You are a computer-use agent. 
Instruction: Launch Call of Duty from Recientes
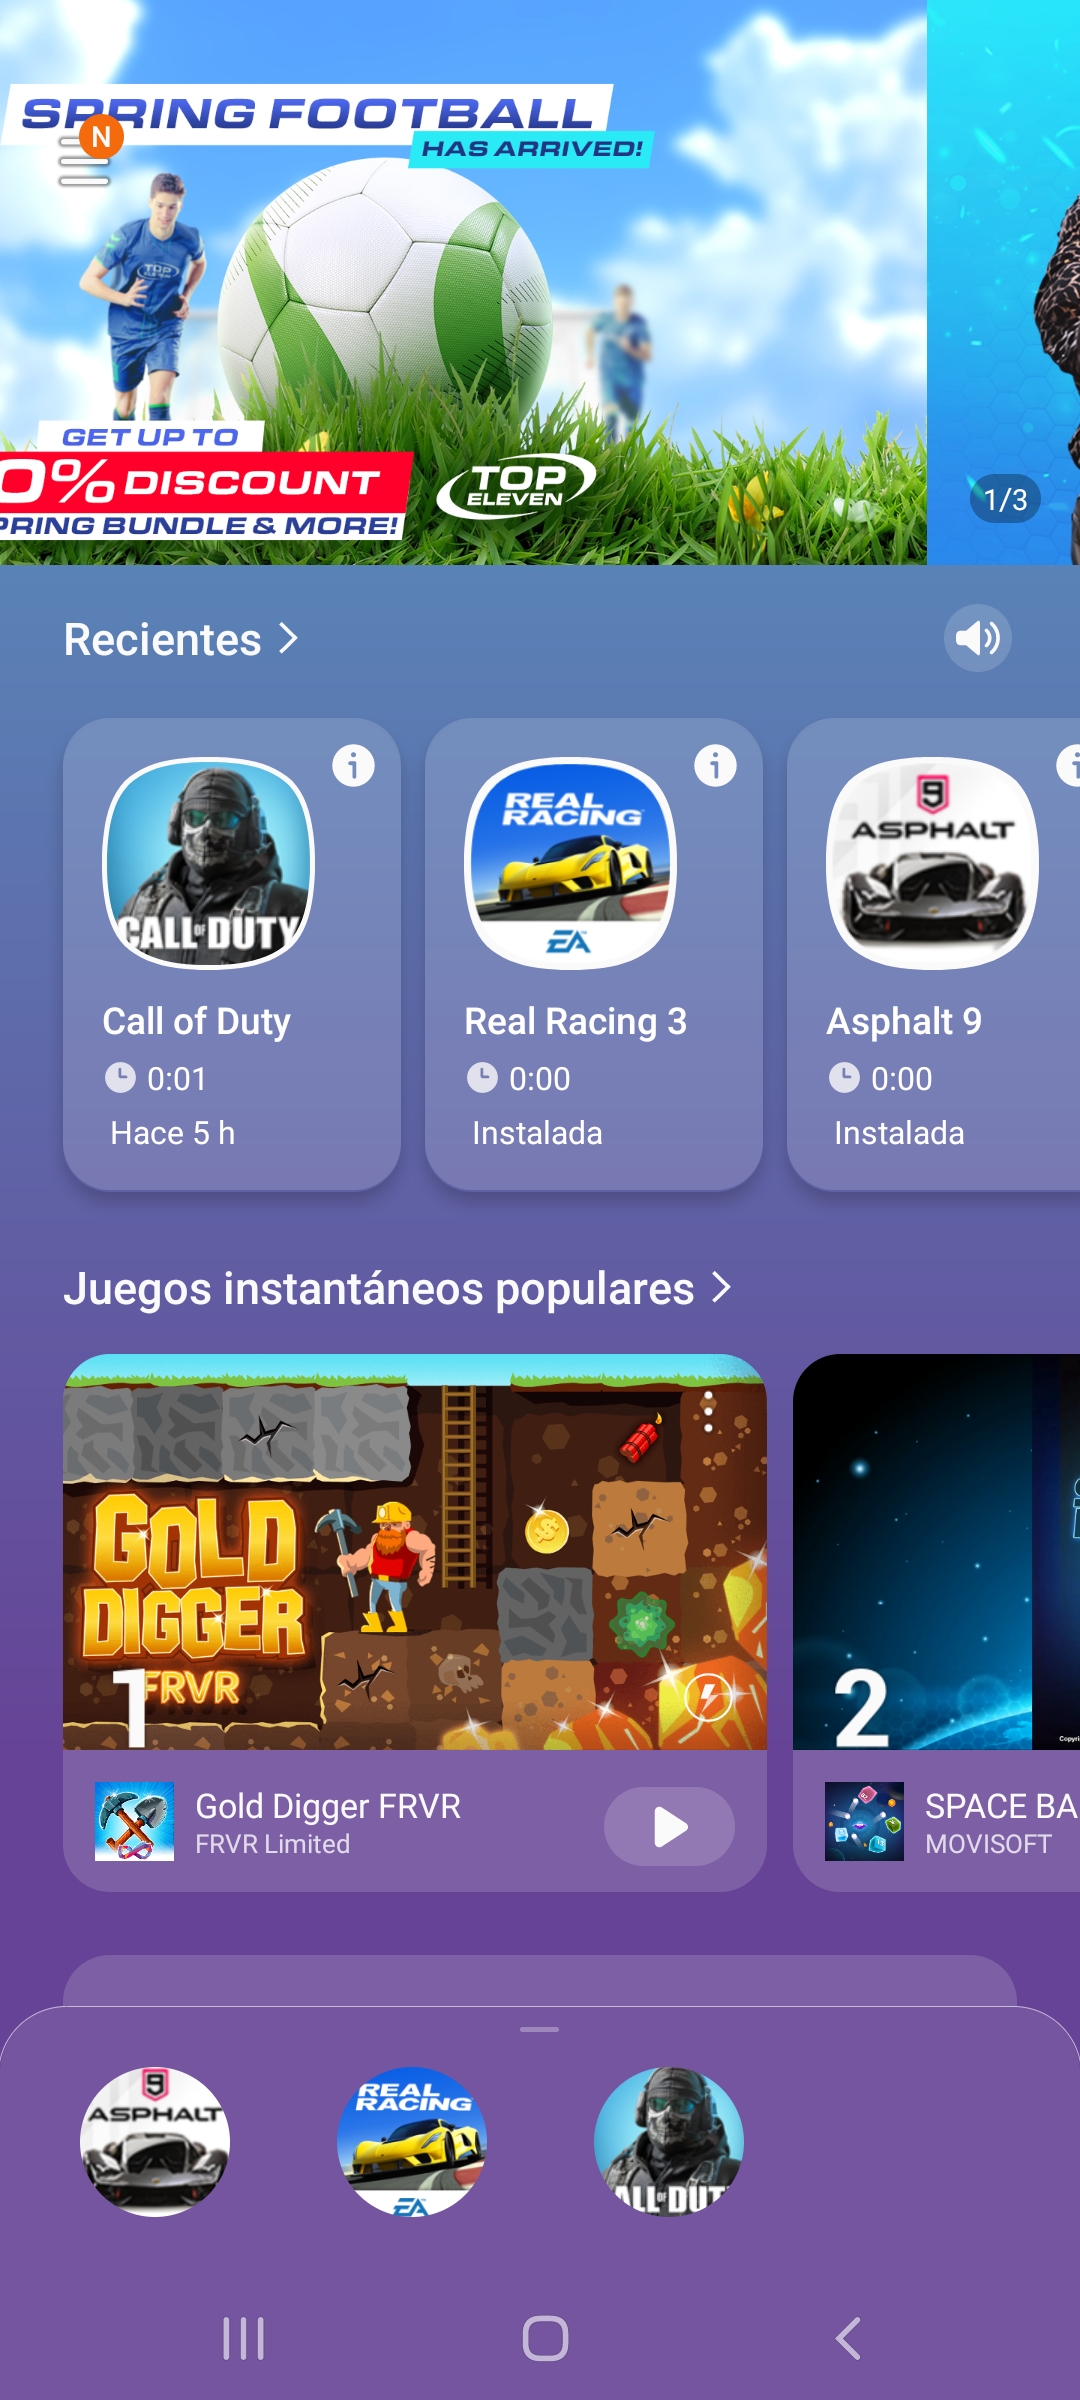(x=232, y=954)
